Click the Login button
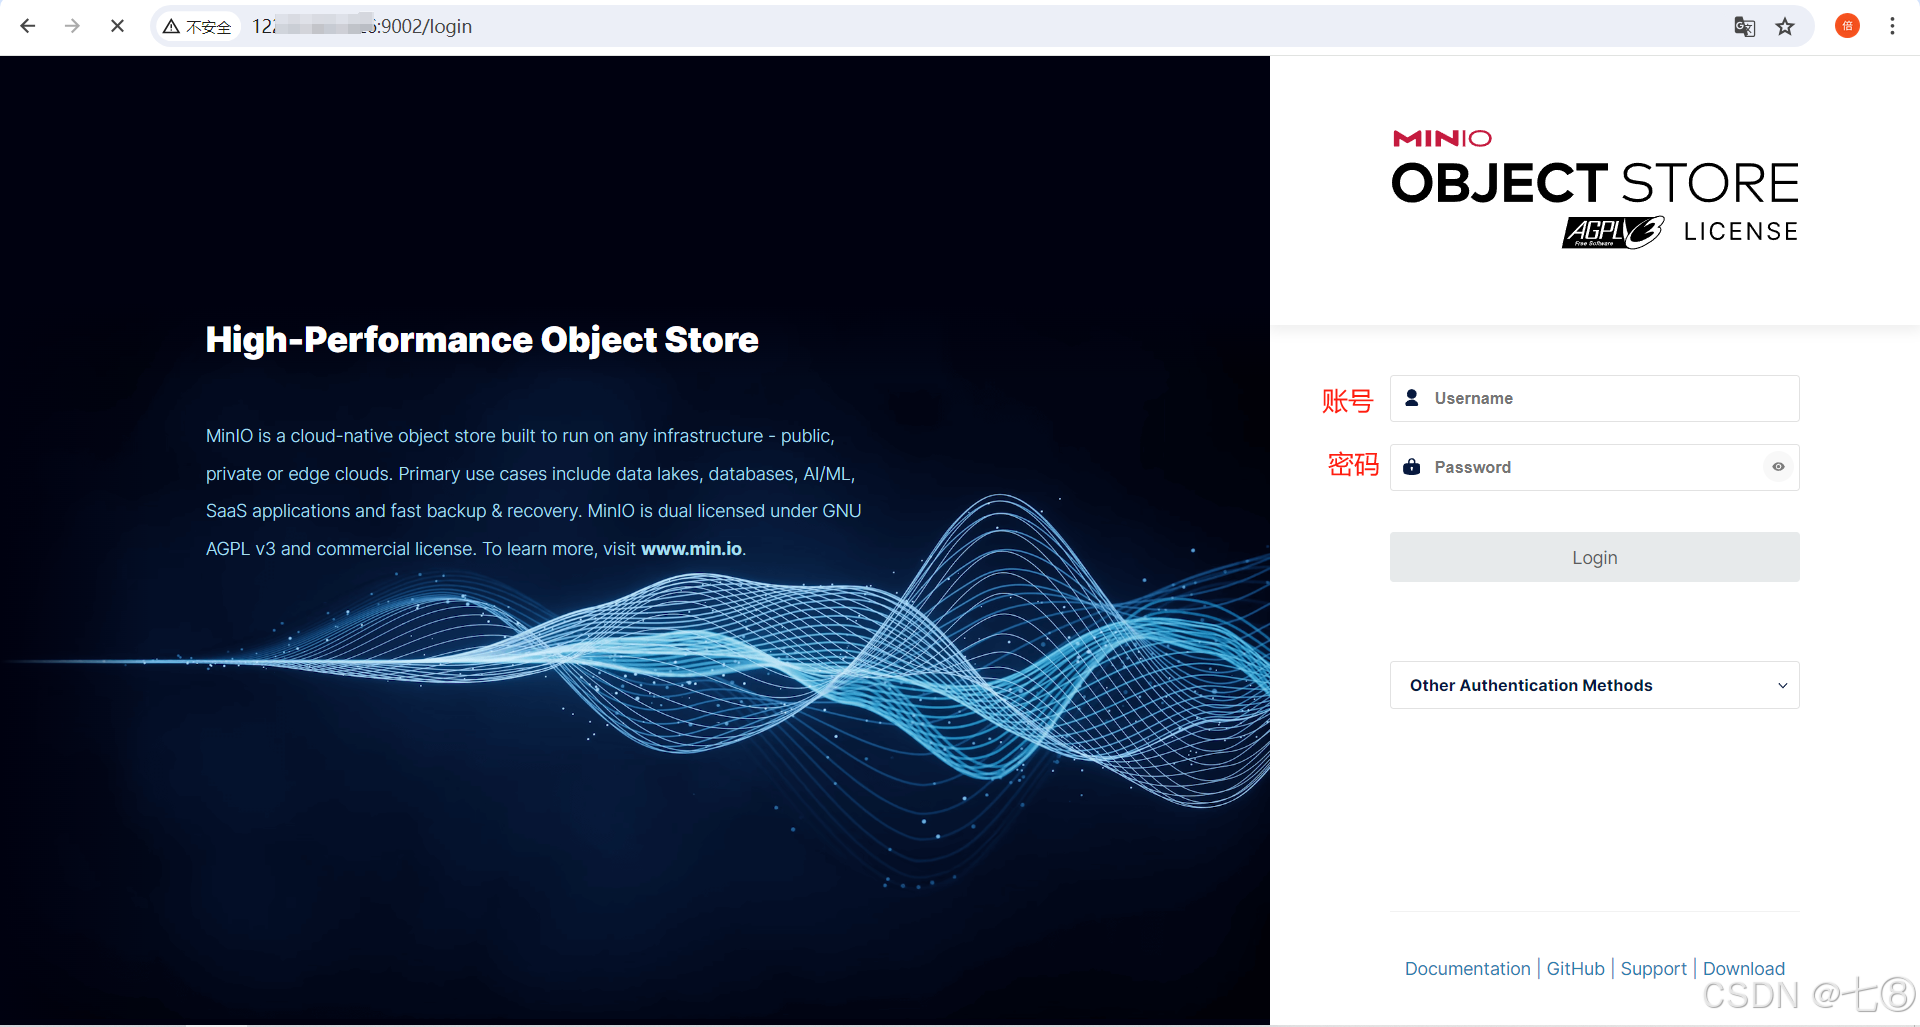This screenshot has height=1027, width=1920. click(x=1594, y=557)
